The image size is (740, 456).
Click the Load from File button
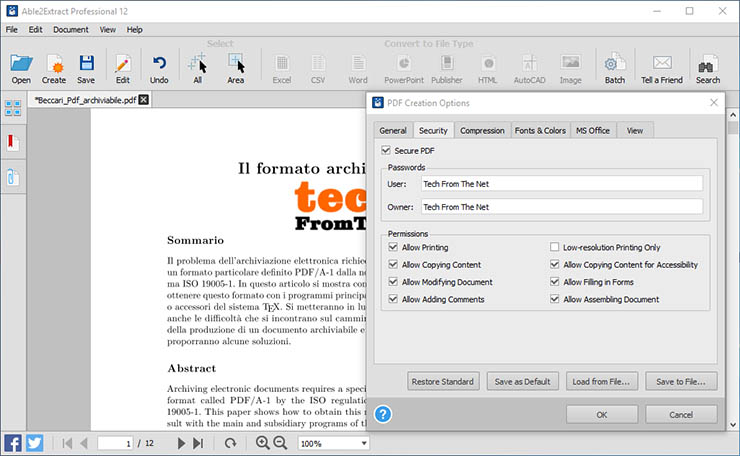coord(602,381)
